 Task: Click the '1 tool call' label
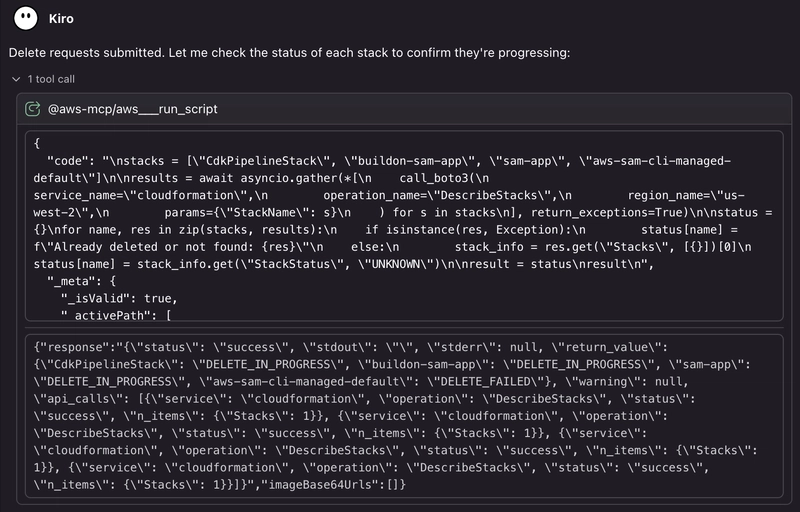51,79
